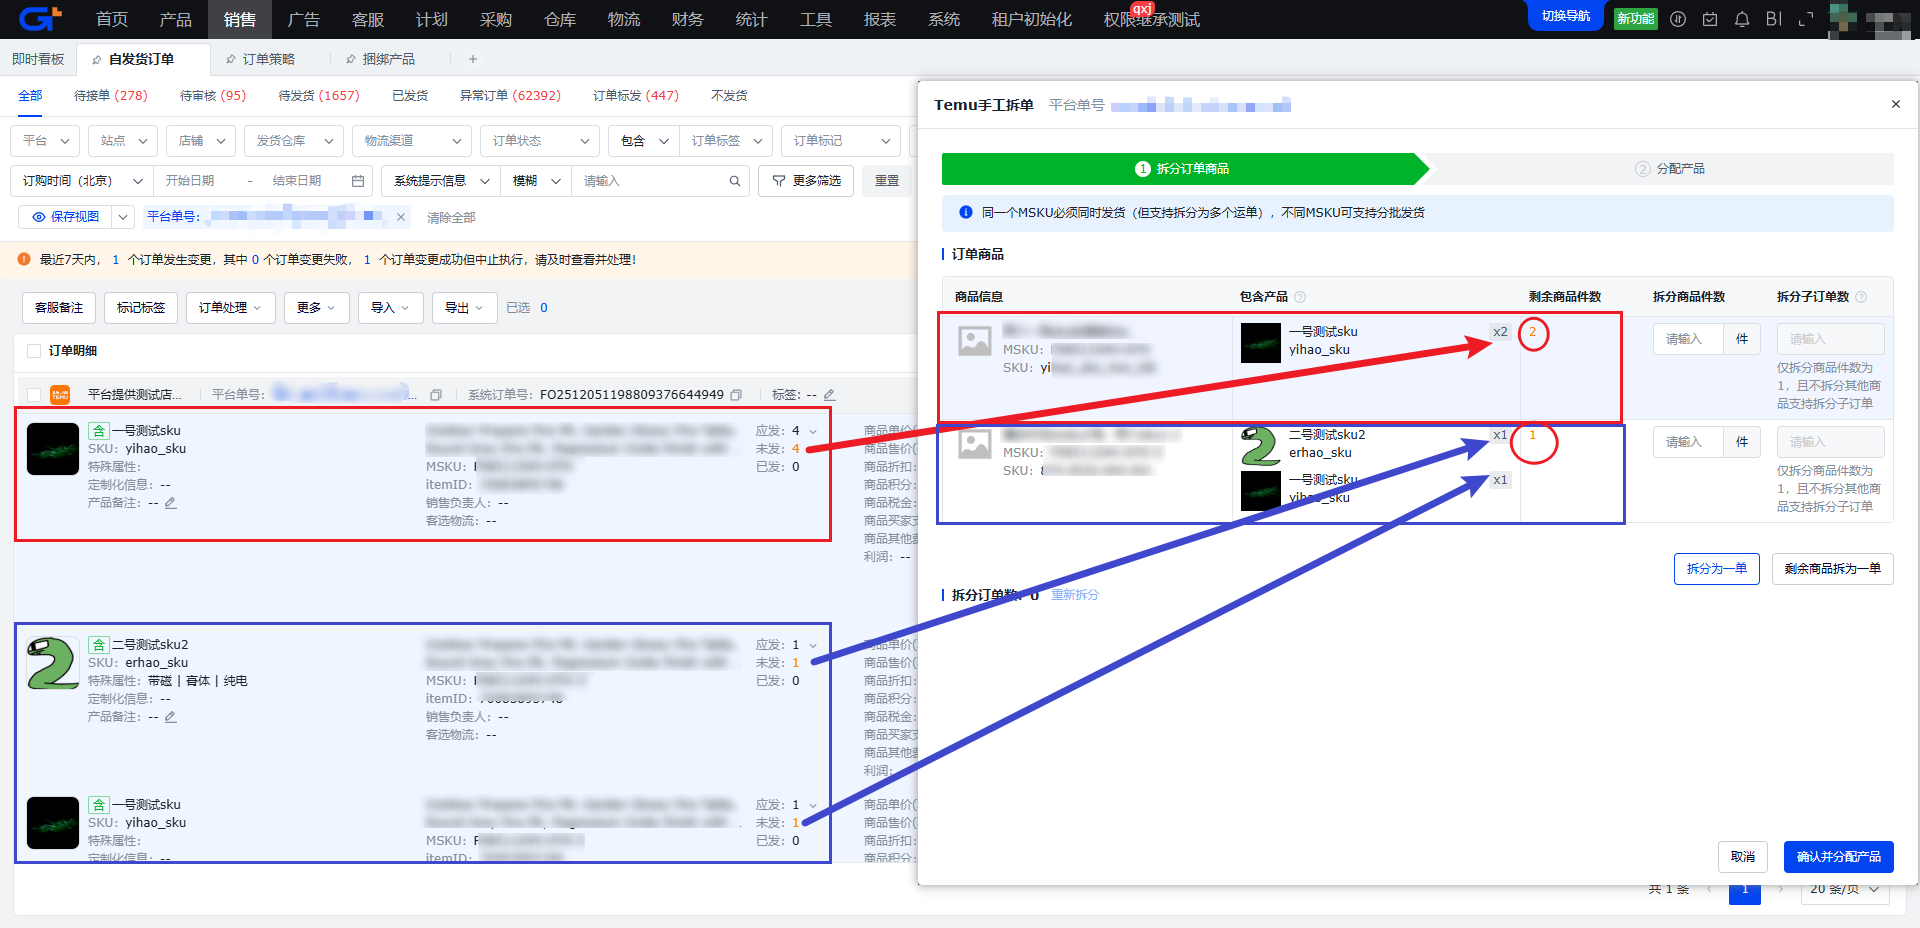Check the 平台提供测试店 order row checkbox

[x=34, y=395]
